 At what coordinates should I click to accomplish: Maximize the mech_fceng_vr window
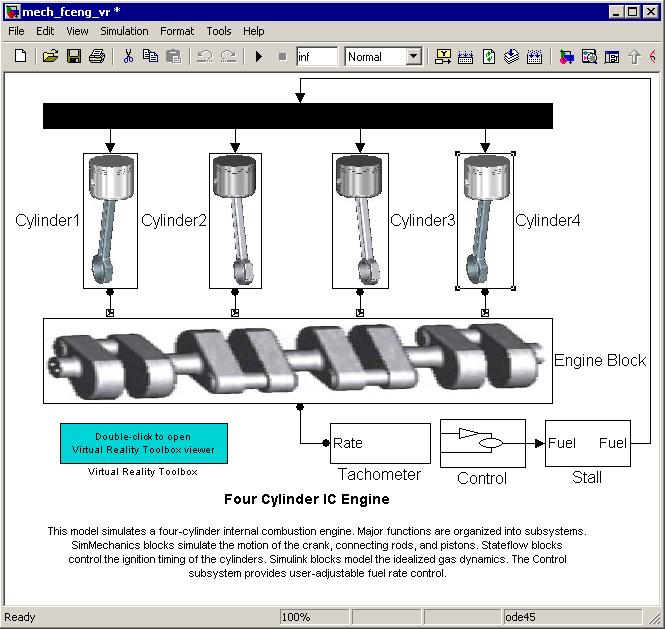[632, 12]
